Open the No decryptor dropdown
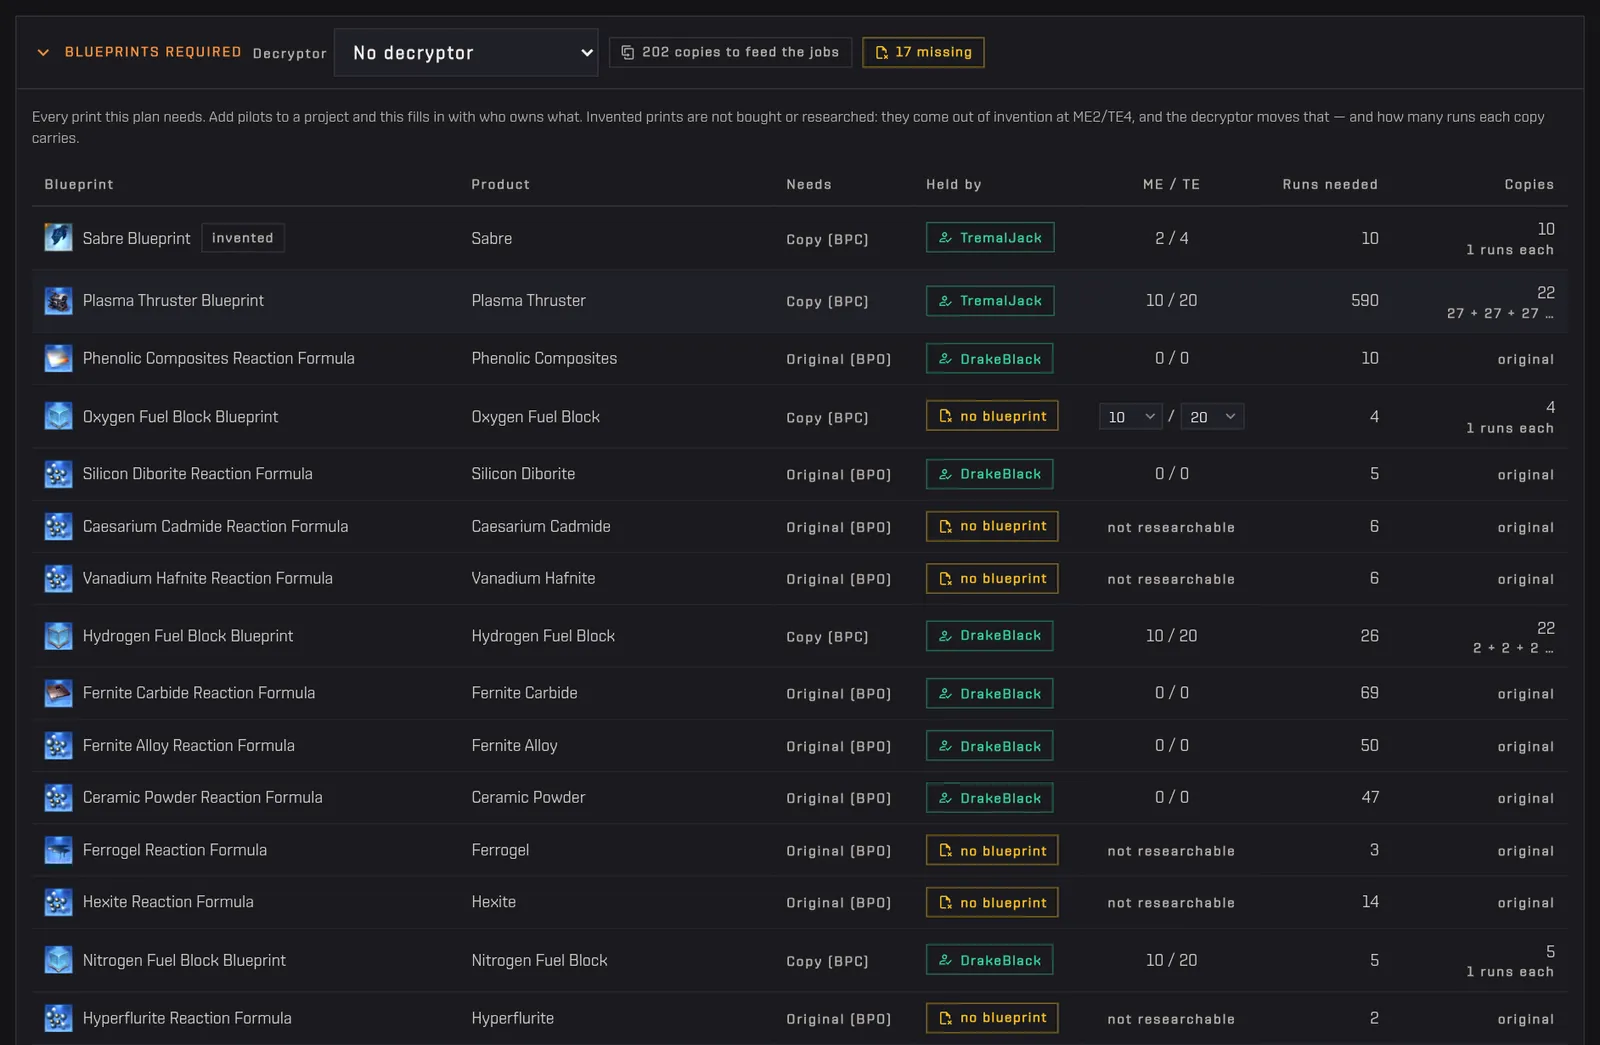This screenshot has height=1045, width=1600. click(x=466, y=52)
